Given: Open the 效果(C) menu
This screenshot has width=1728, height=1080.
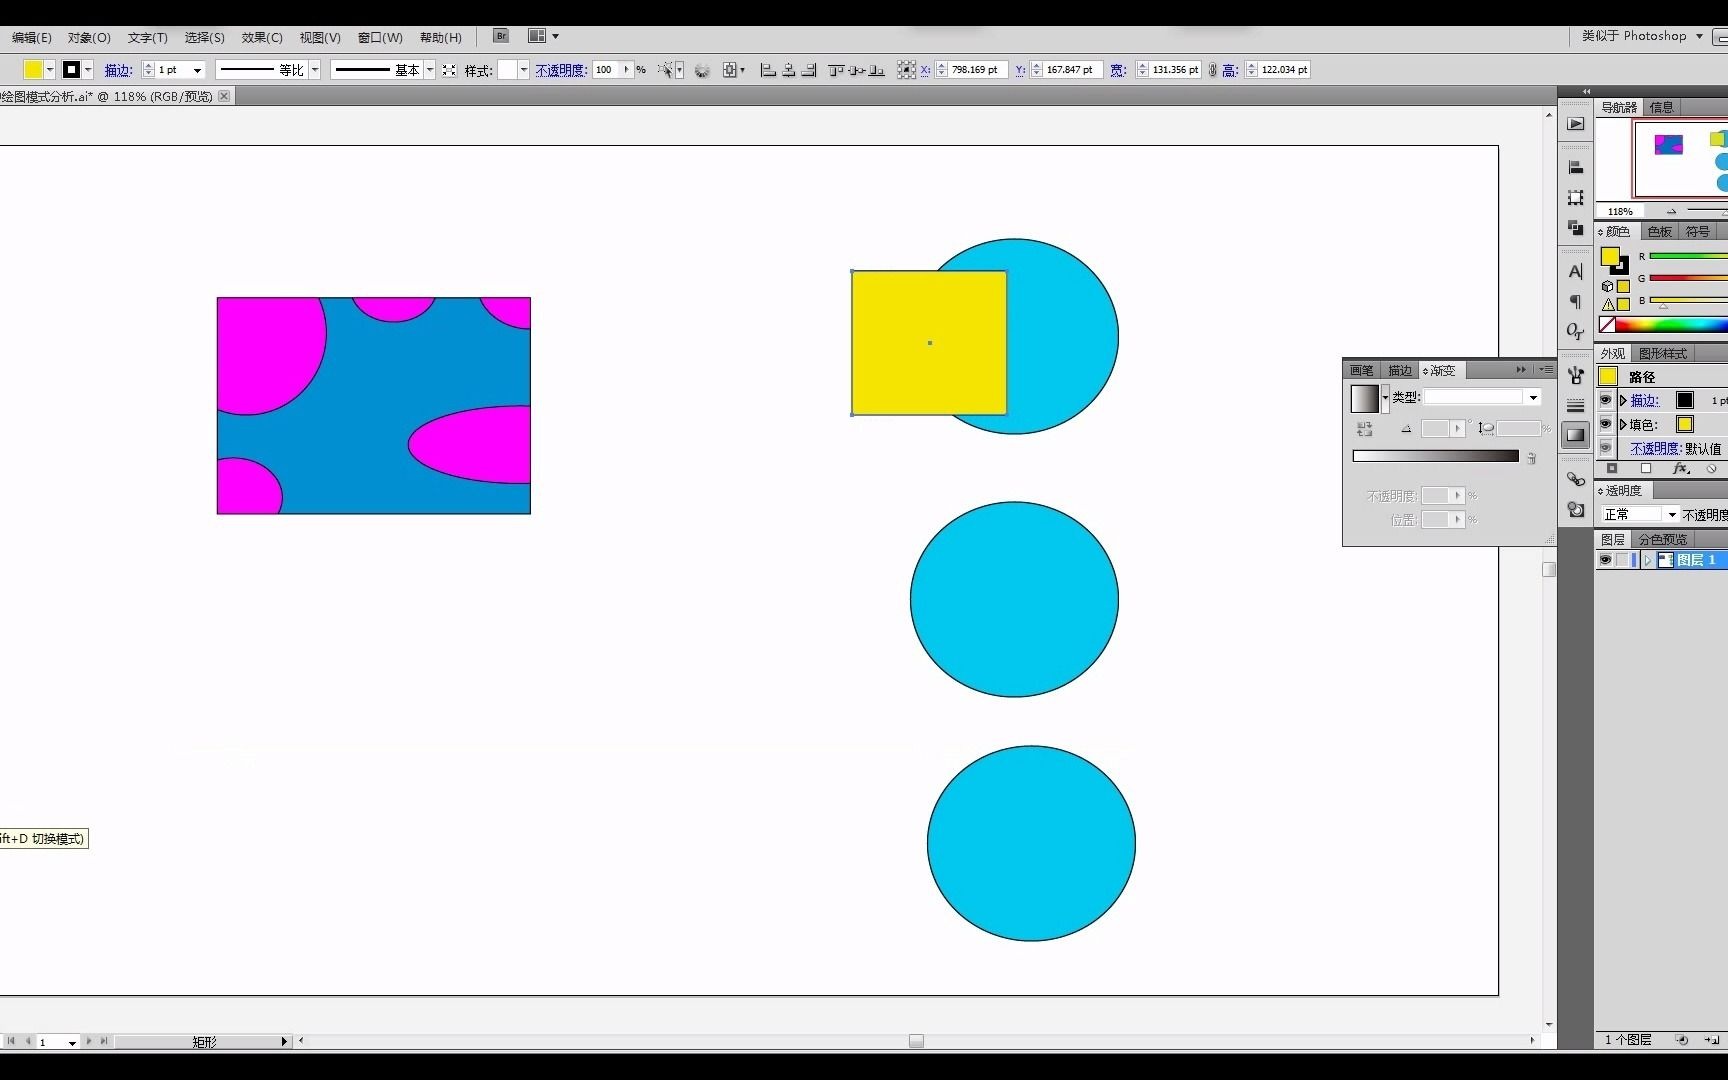Looking at the screenshot, I should point(262,37).
